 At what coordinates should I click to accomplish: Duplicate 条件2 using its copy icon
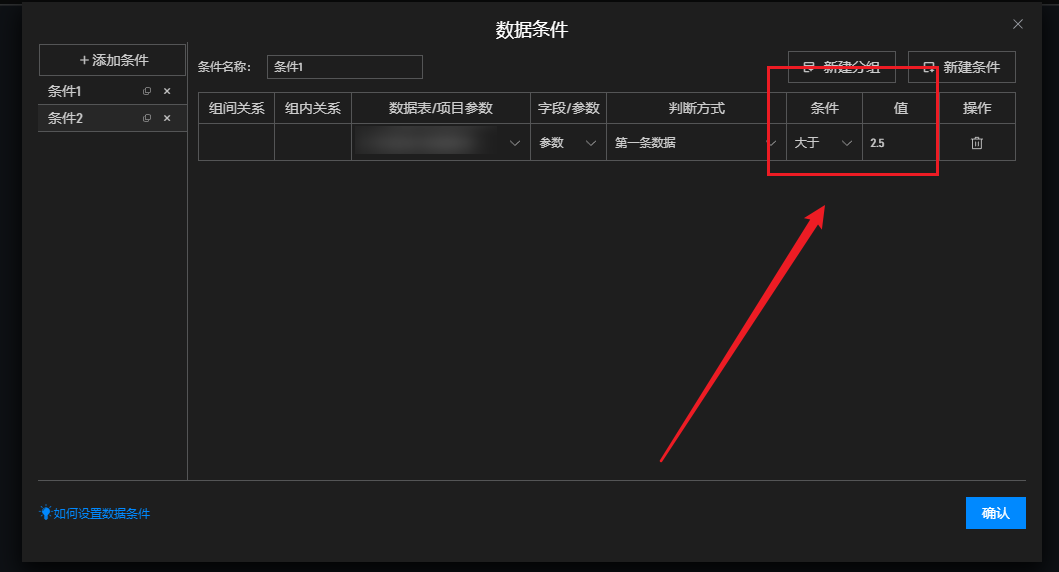pos(147,118)
